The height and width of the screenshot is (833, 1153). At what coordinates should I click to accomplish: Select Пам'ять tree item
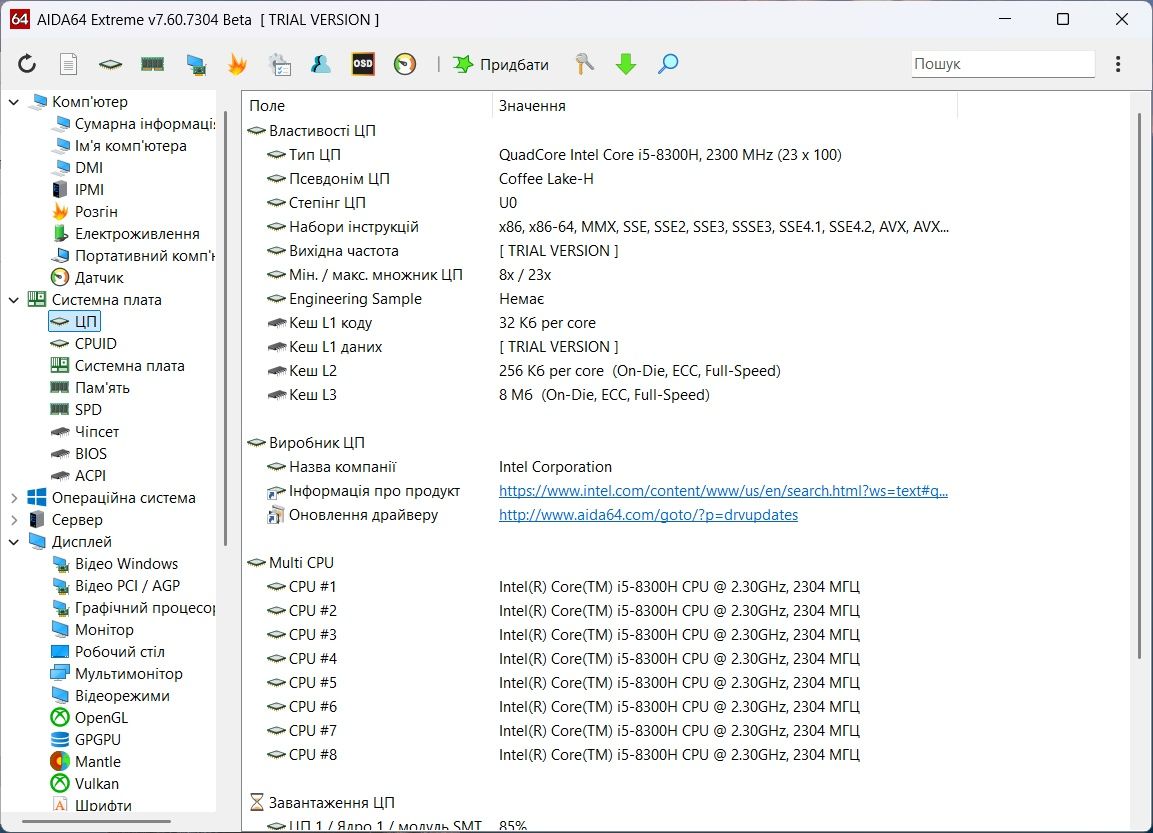coord(90,387)
